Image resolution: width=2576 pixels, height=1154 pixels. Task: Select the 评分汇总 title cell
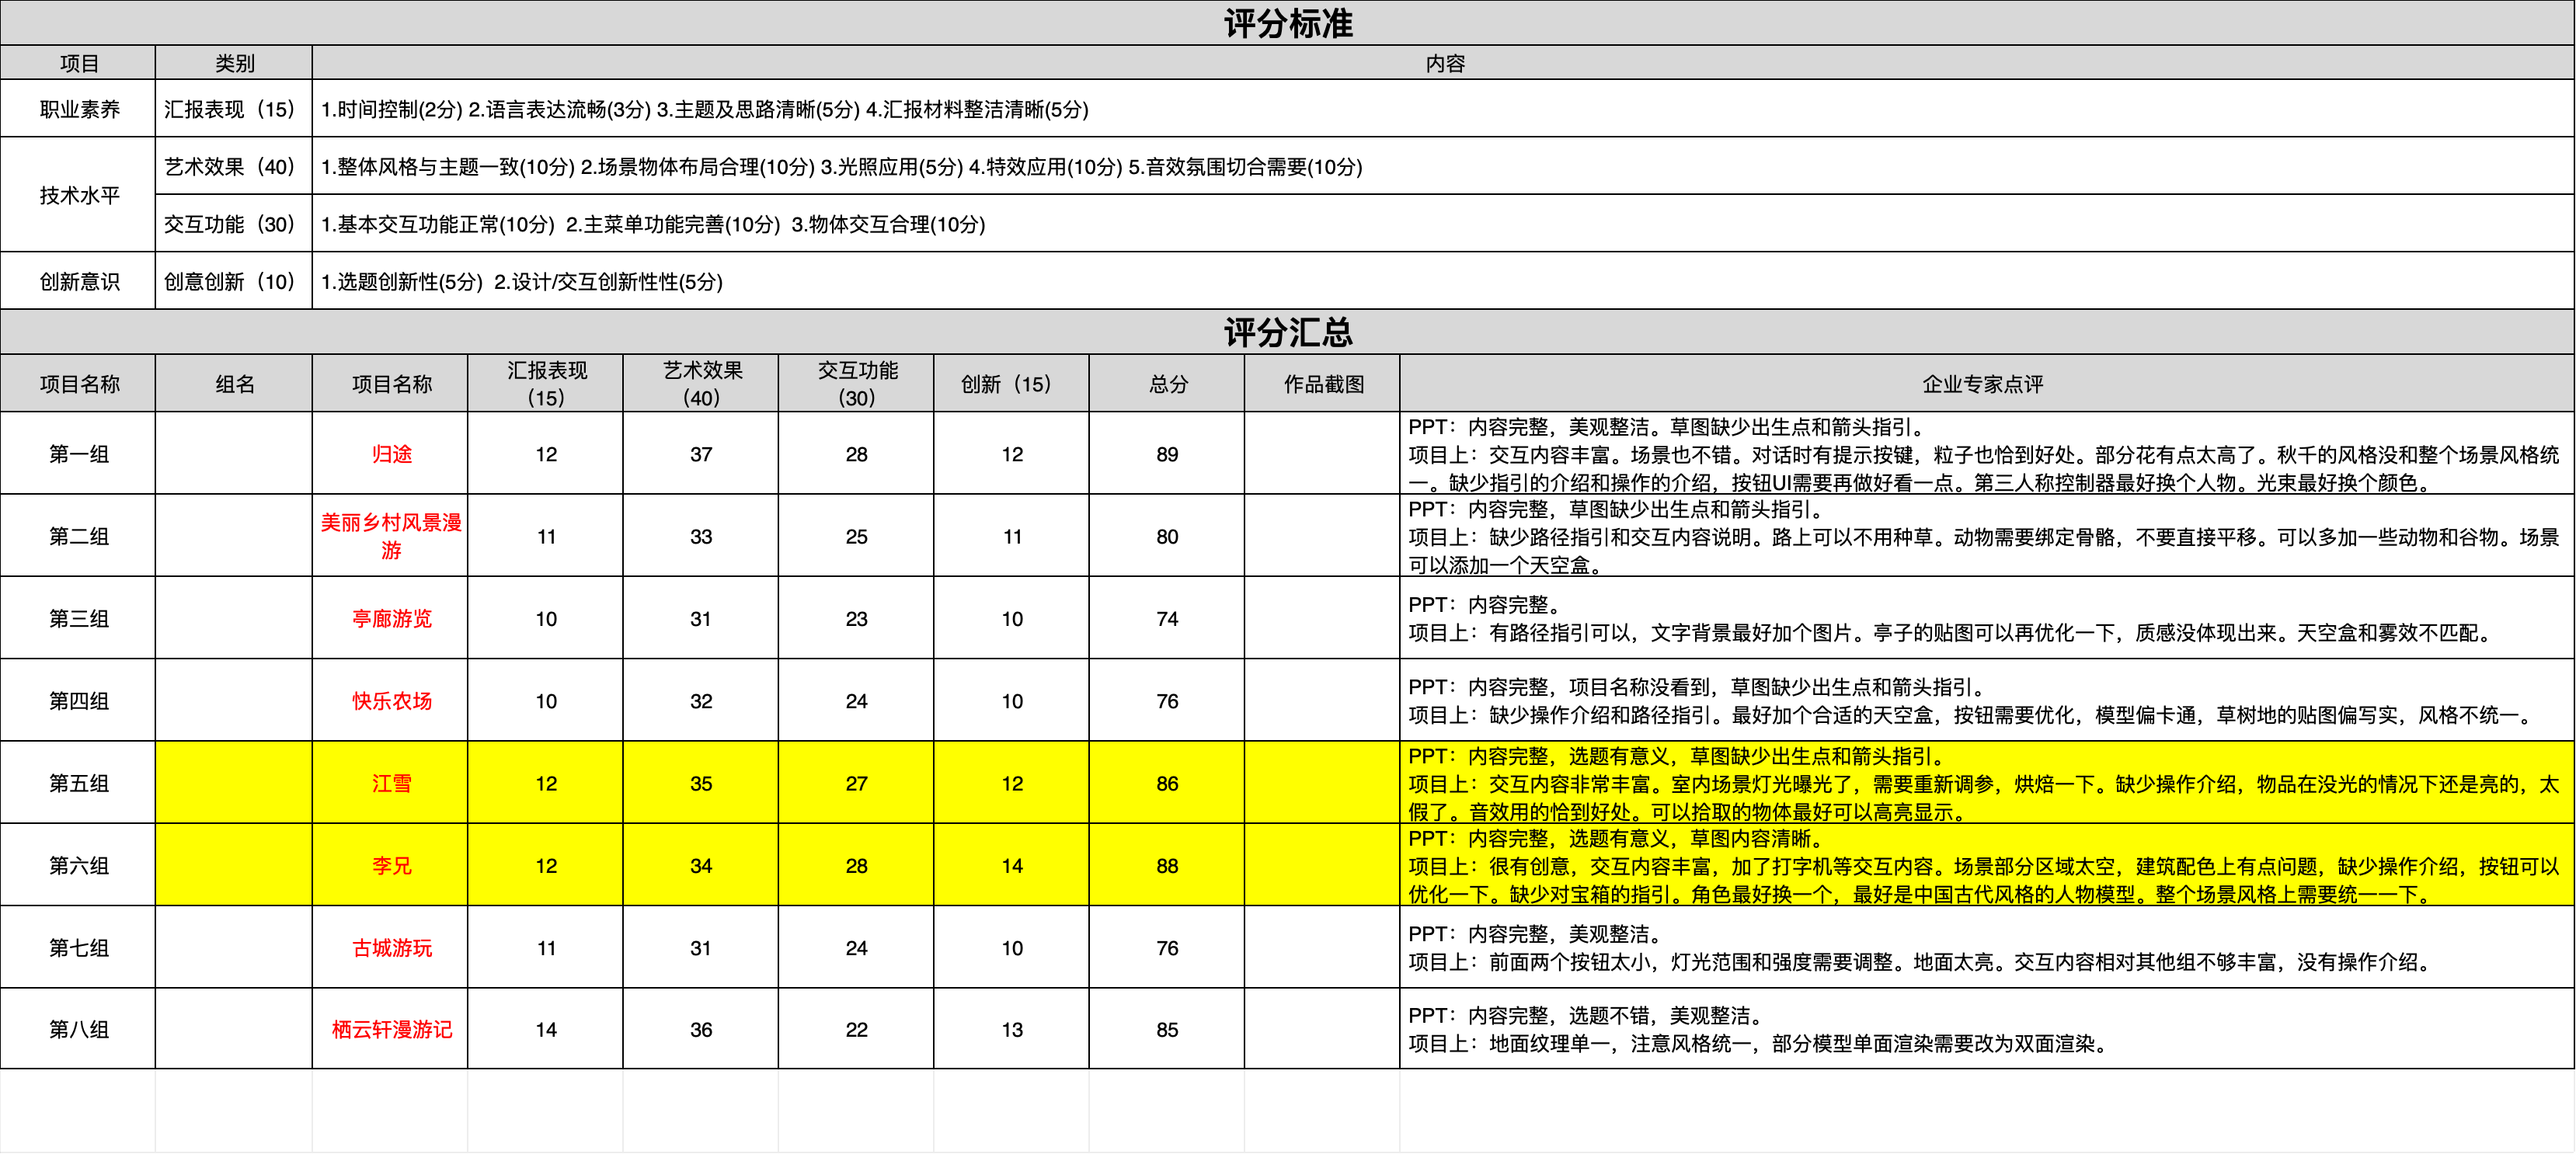[1288, 332]
